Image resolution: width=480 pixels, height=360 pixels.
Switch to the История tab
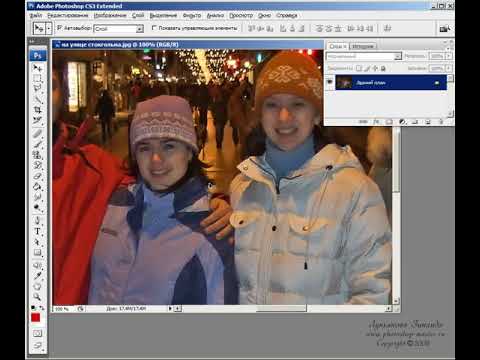coord(363,46)
